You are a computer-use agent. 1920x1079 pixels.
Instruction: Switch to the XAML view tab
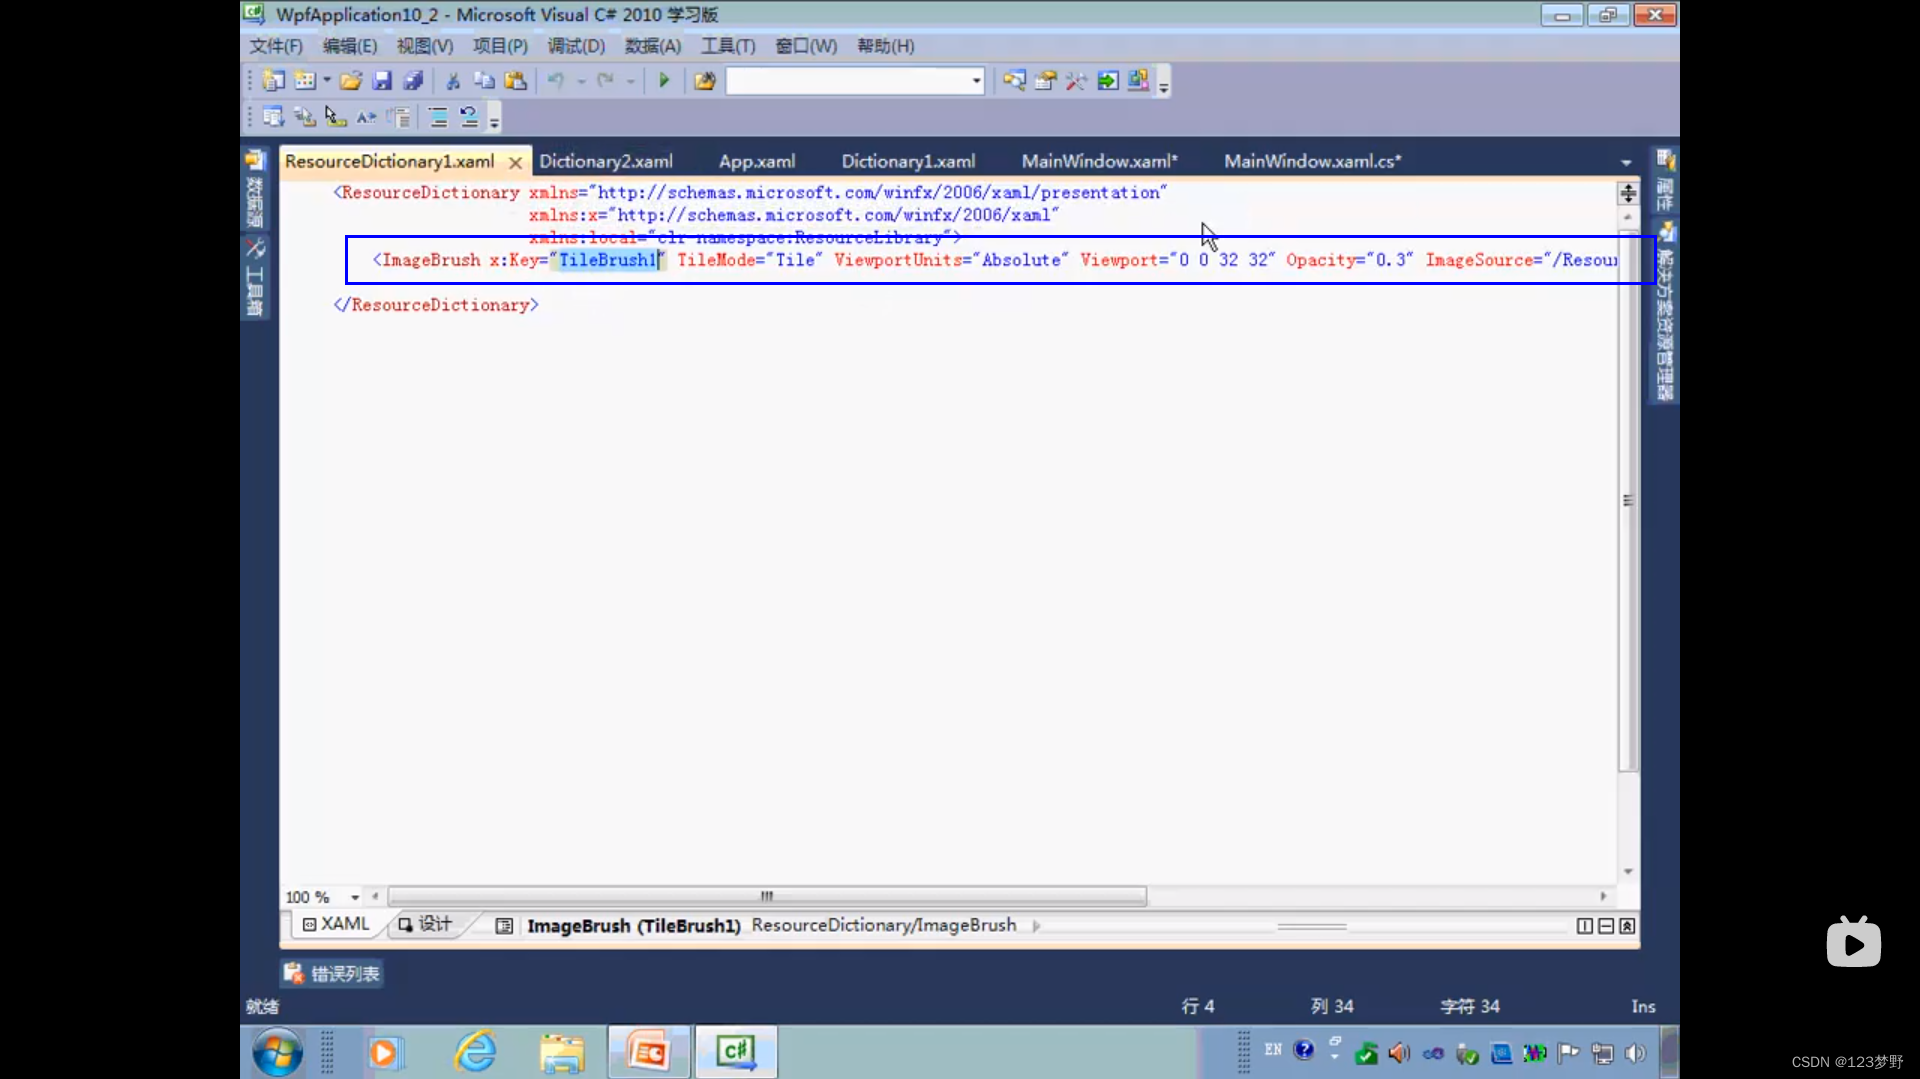coord(336,924)
